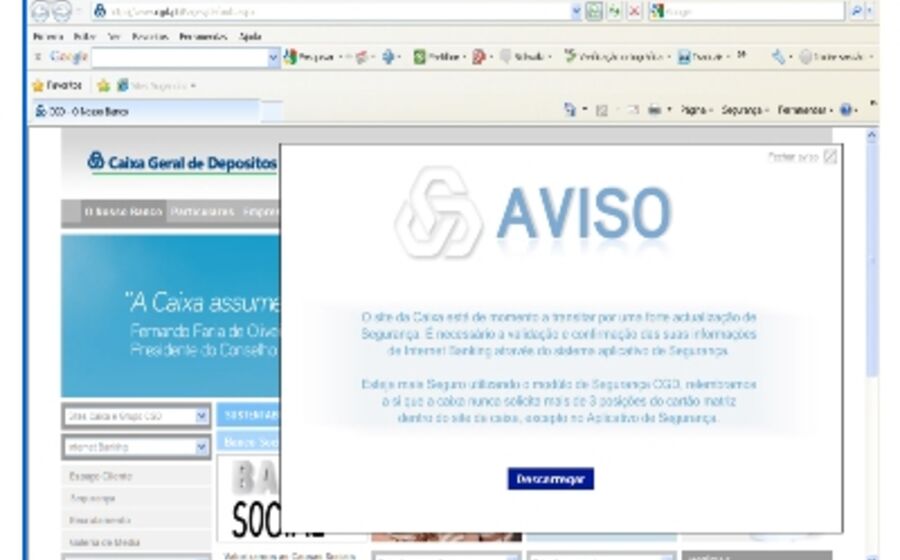Screen dimensions: 900x560
Task: Click the Add to Favorites Bar star icon
Action: (103, 85)
